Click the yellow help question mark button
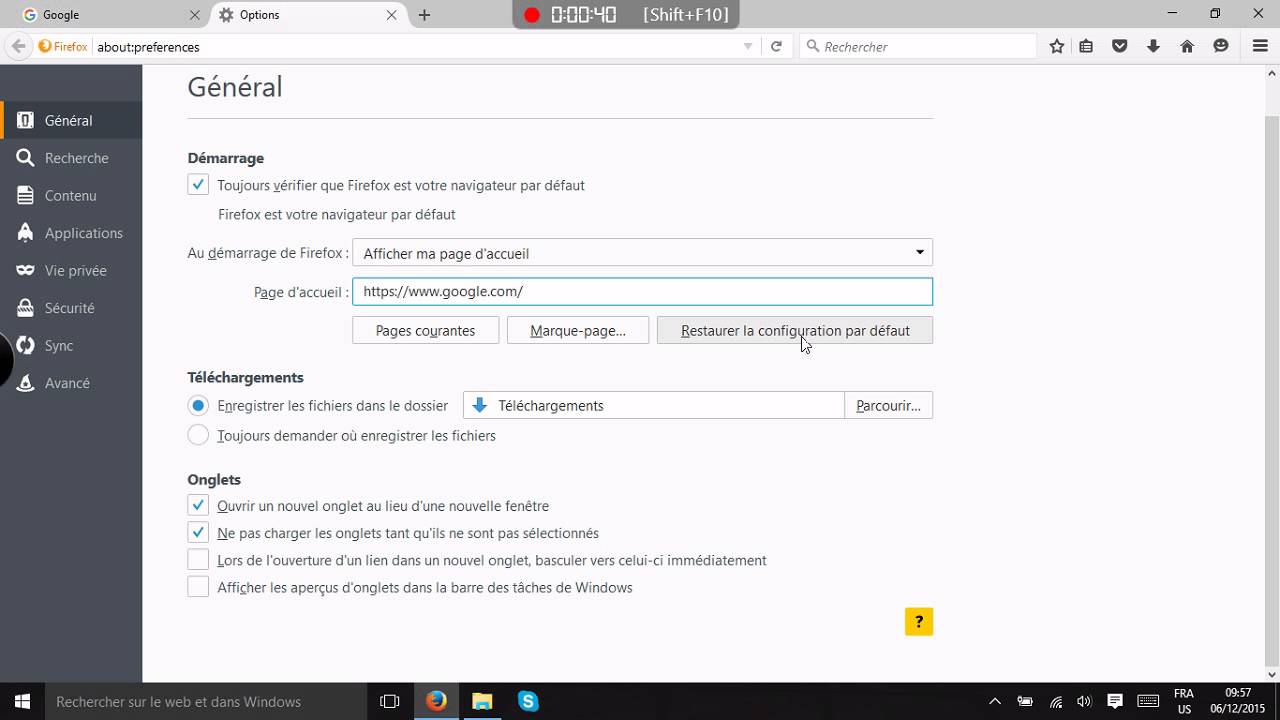 coord(919,622)
